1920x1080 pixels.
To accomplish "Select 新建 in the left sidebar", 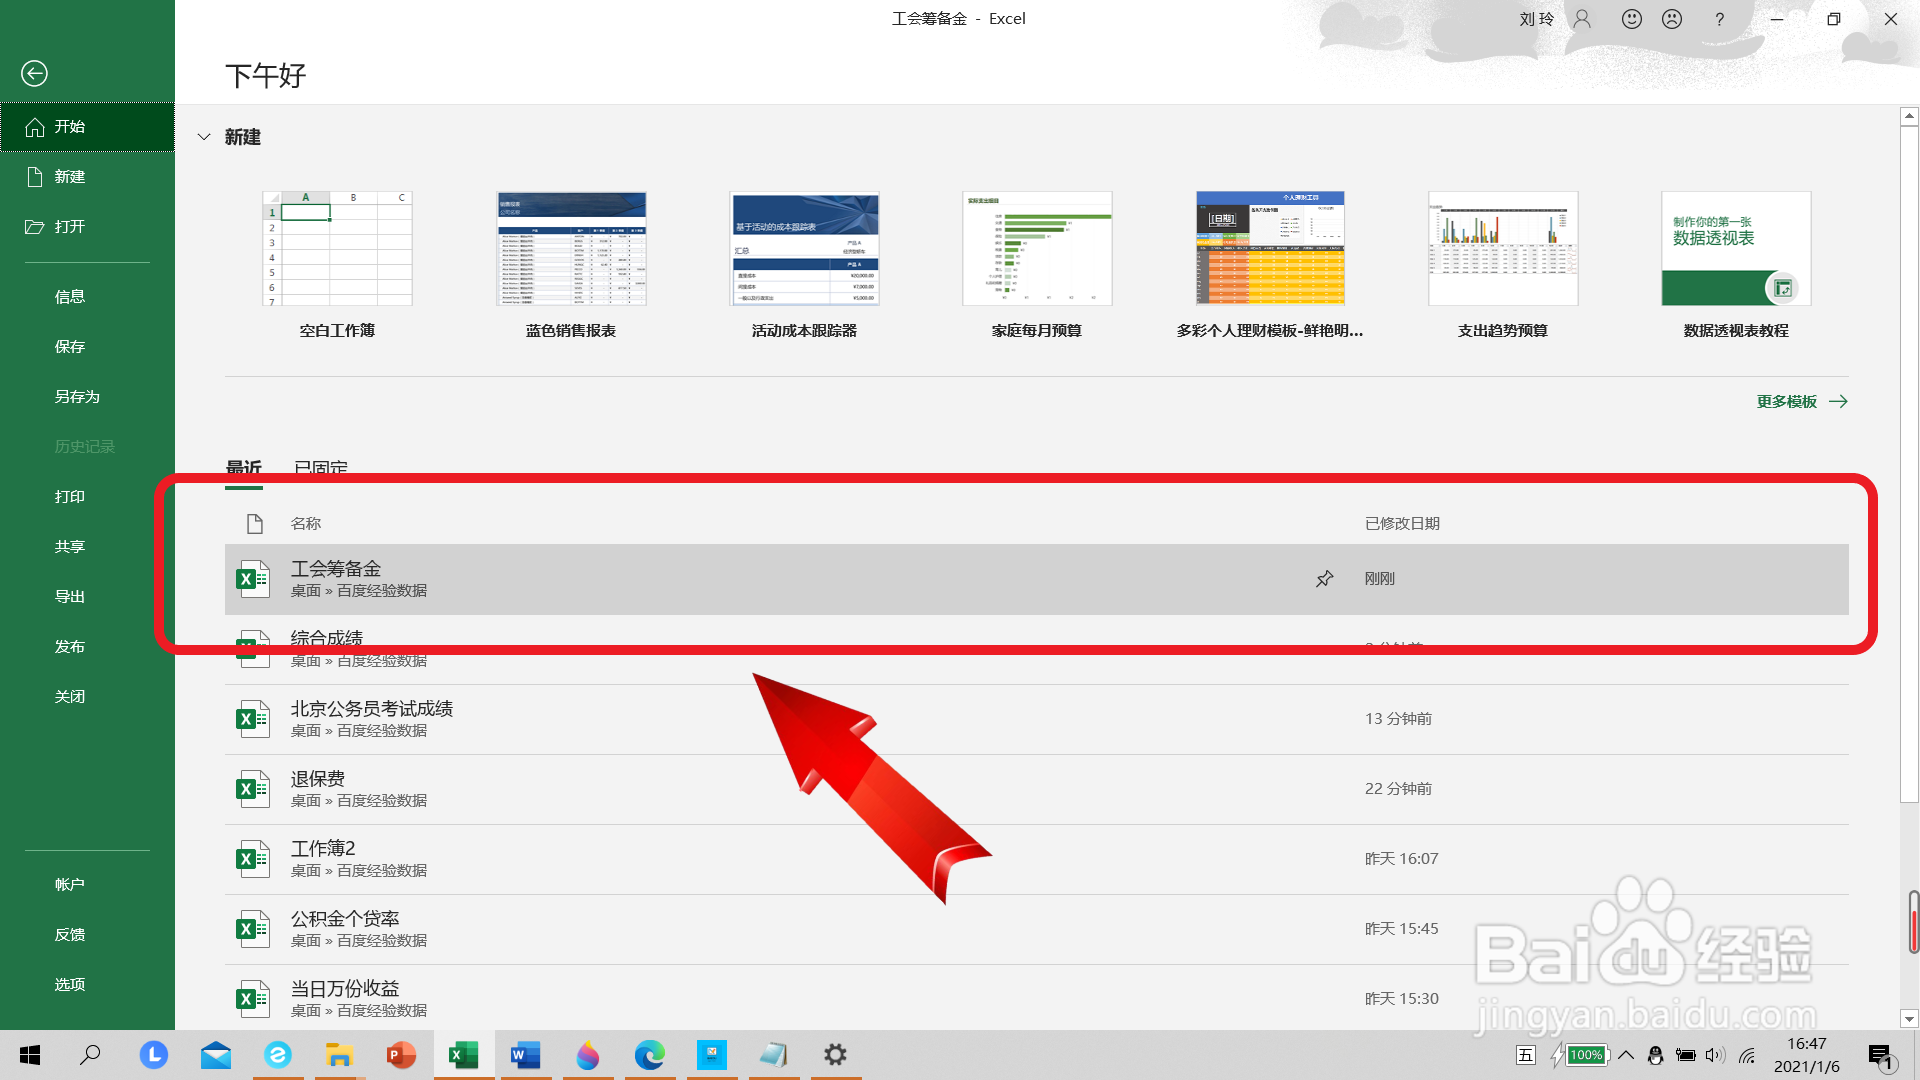I will 87,177.
